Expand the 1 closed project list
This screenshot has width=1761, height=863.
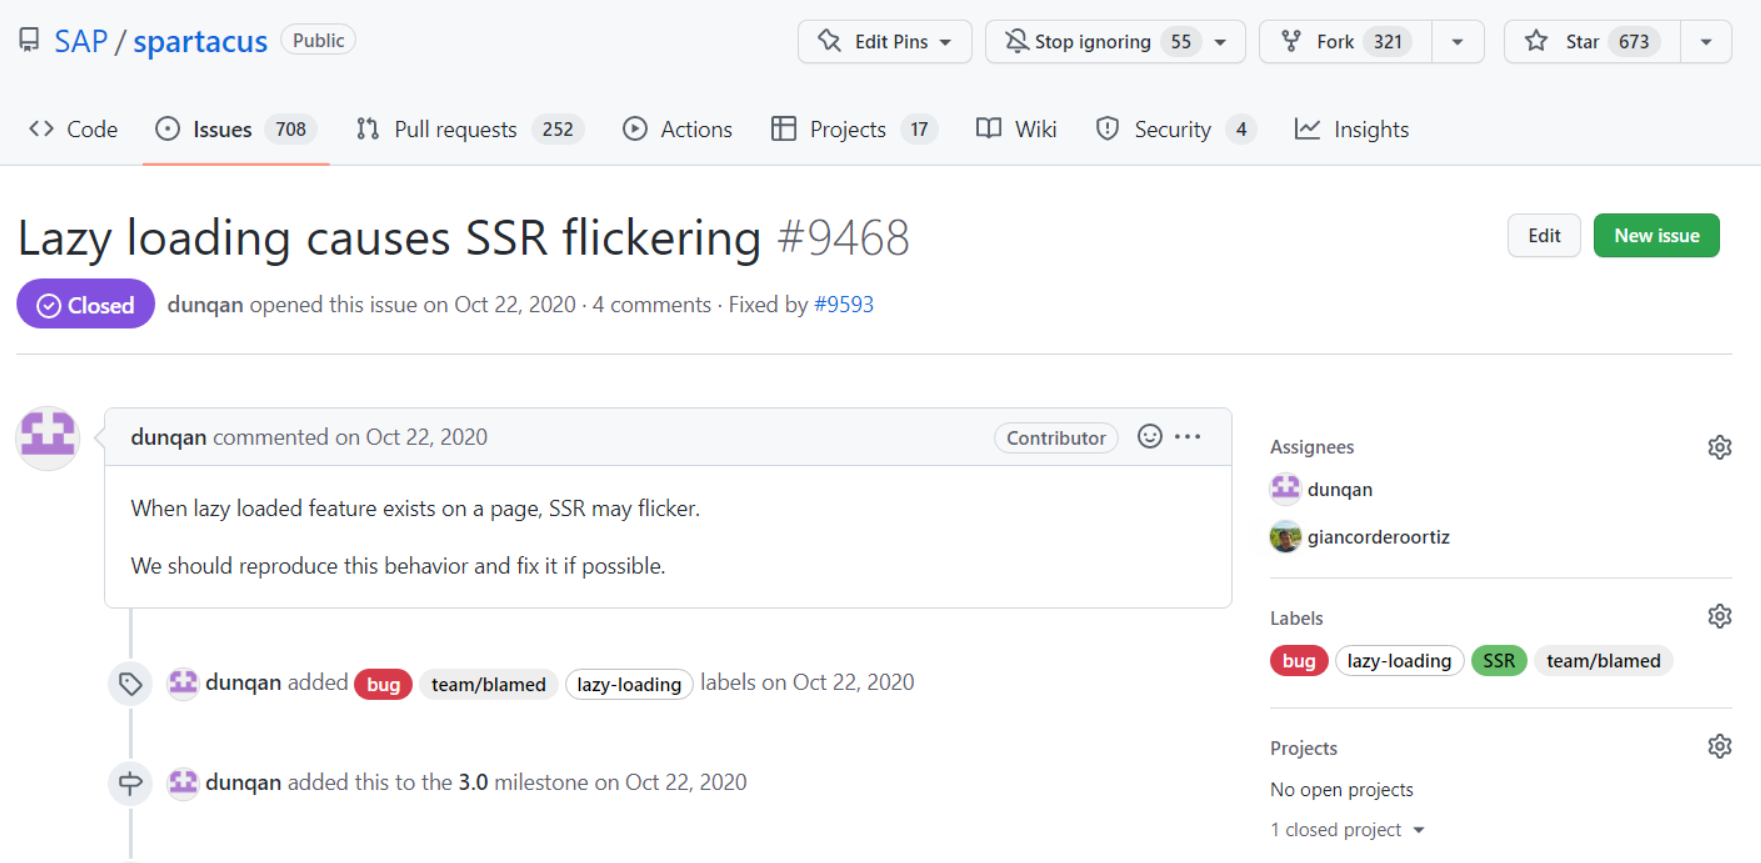coord(1347,830)
